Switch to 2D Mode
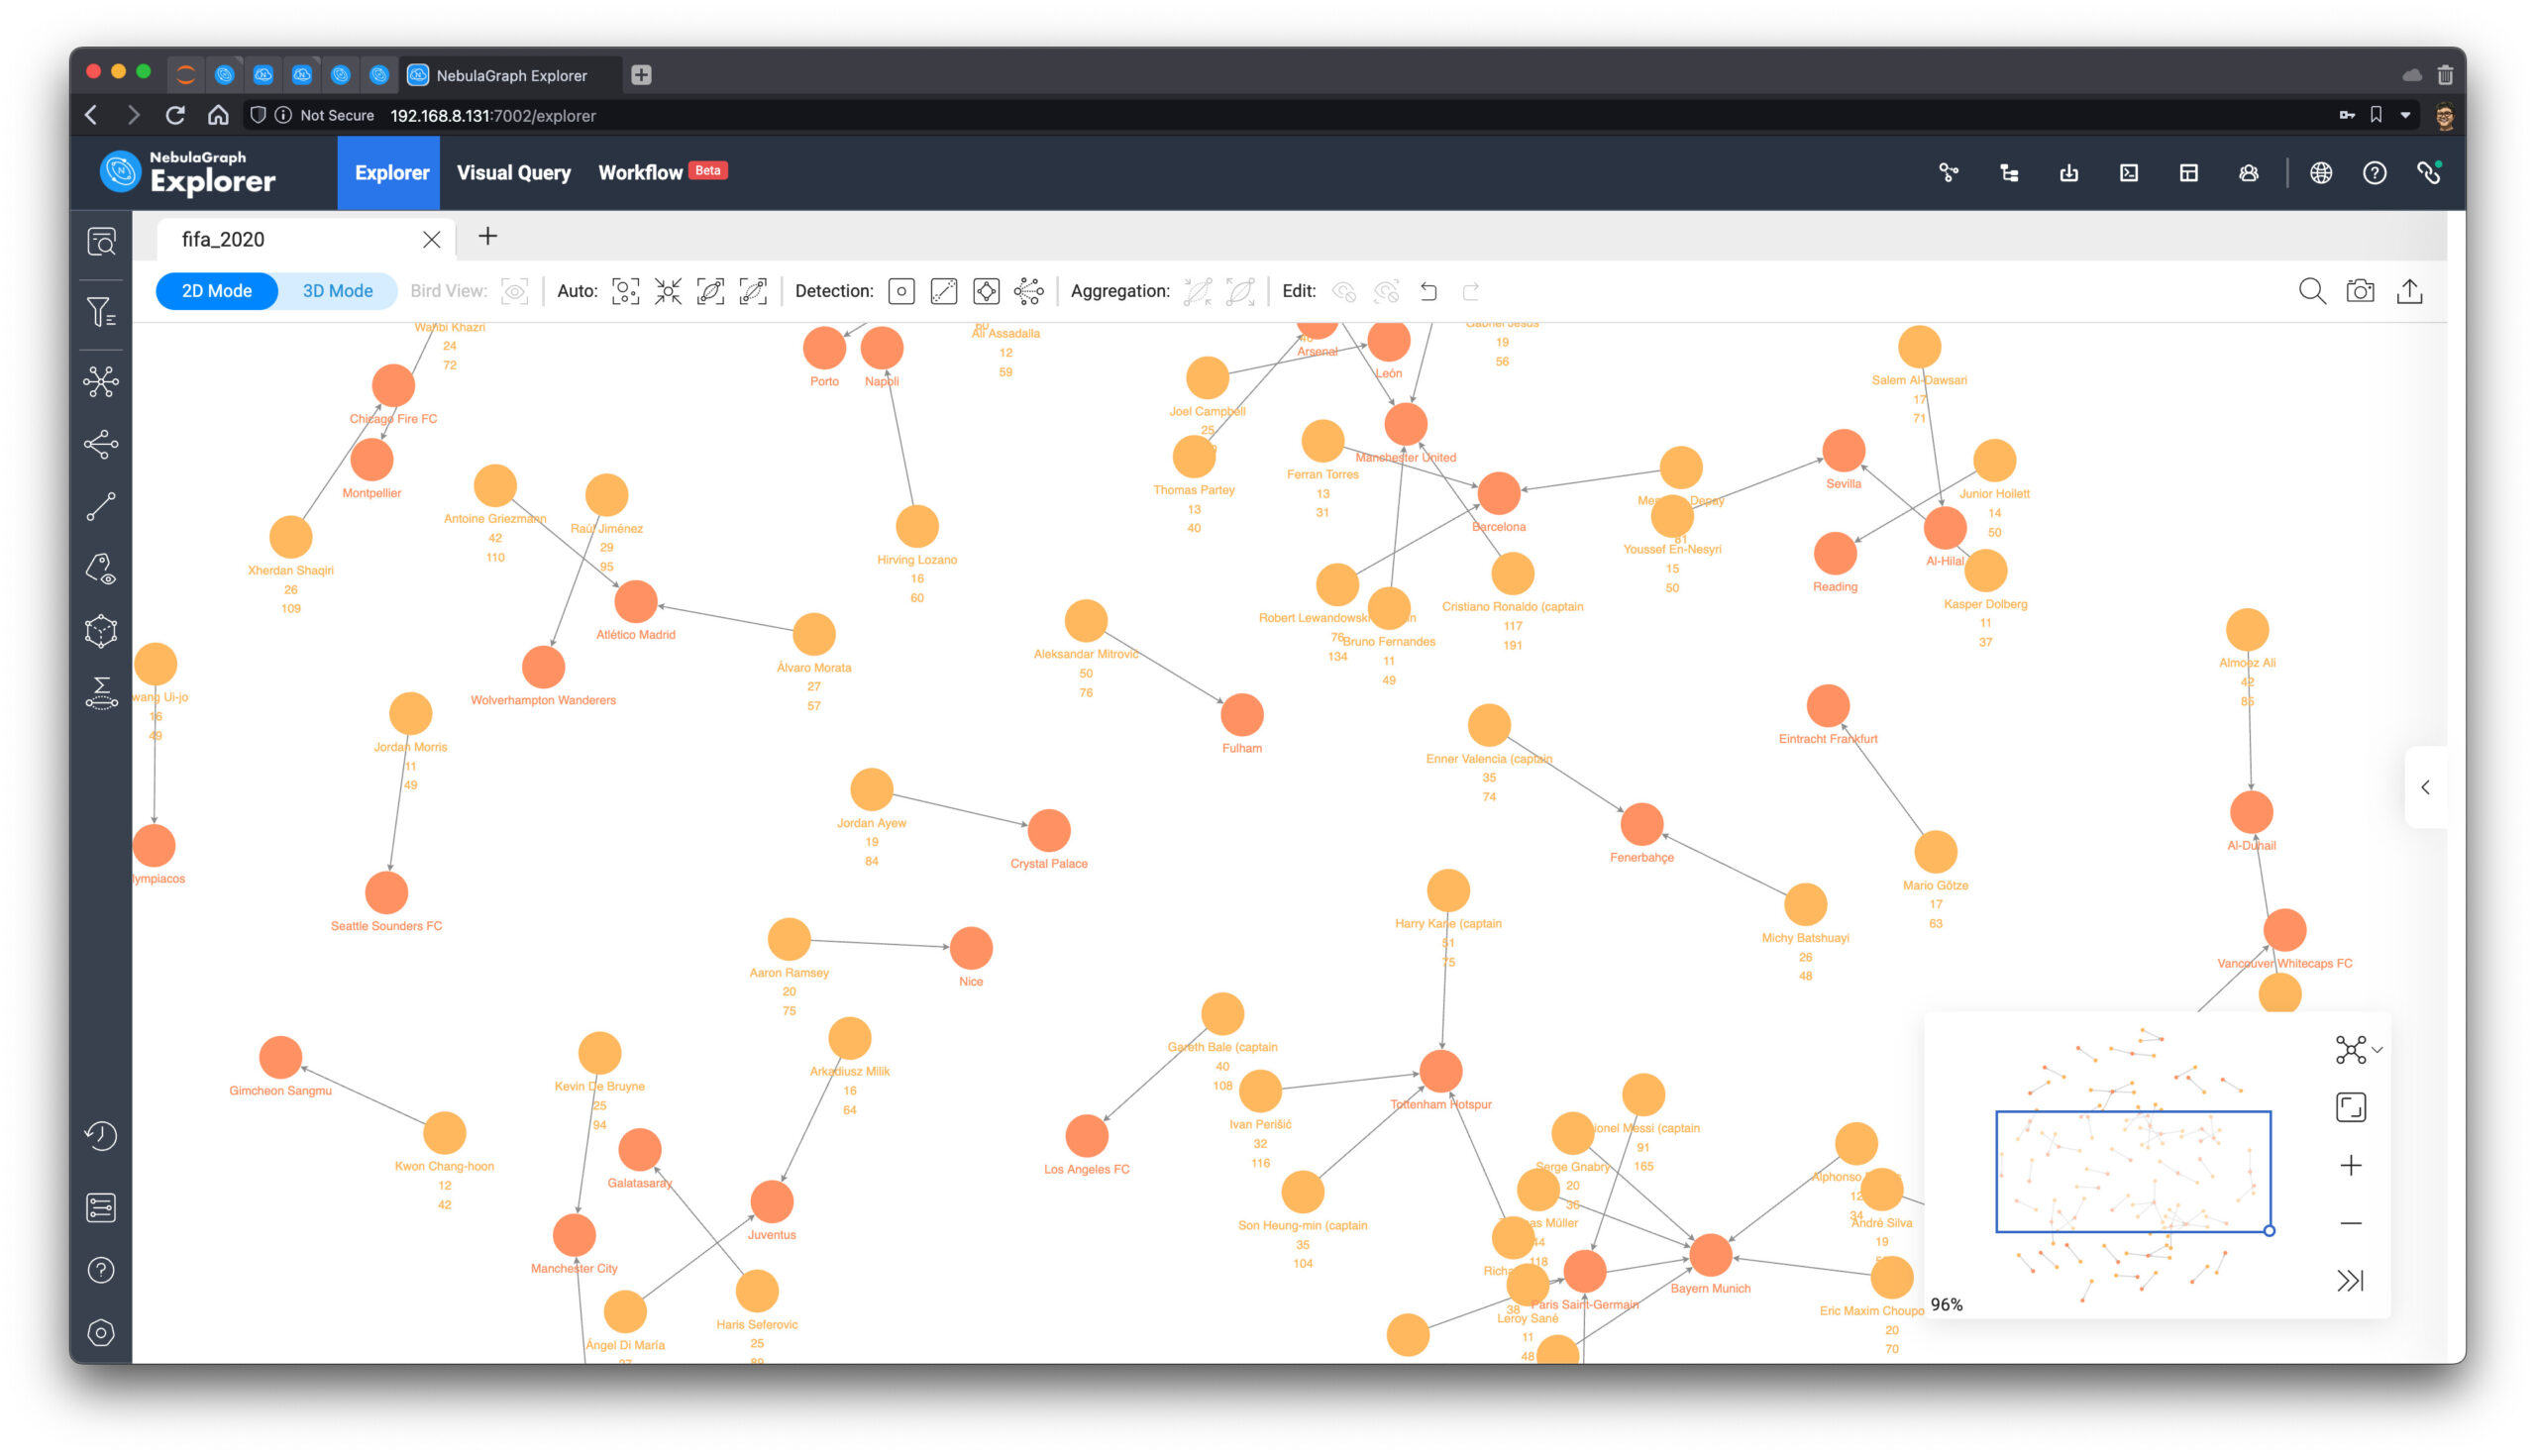The height and width of the screenshot is (1456, 2536). pos(216,291)
